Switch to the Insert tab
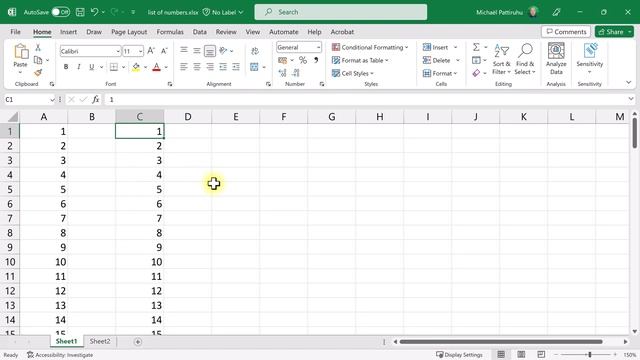The height and width of the screenshot is (360, 640). point(68,32)
